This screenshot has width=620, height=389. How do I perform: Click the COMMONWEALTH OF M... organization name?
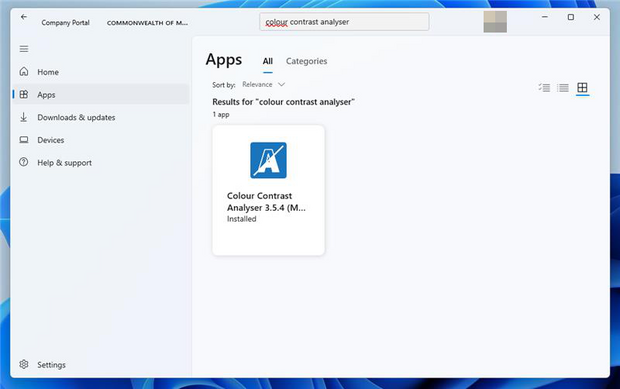coord(147,23)
